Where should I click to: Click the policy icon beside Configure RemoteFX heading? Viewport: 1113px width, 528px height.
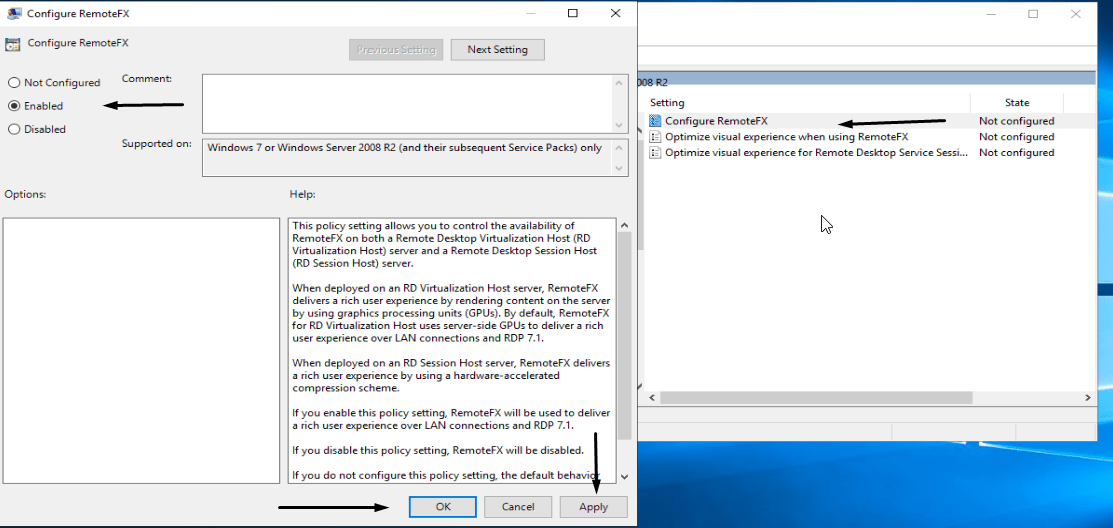coord(12,44)
